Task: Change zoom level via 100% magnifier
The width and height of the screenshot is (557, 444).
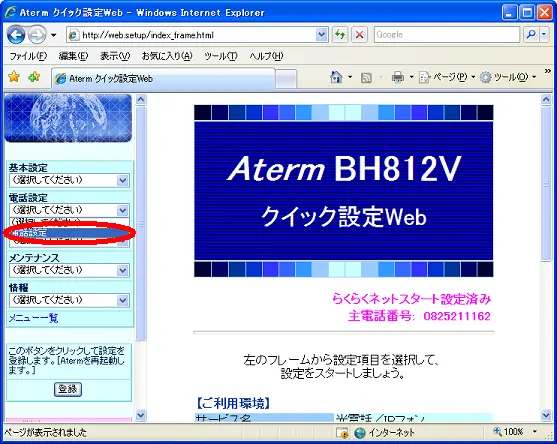Action: tap(508, 432)
